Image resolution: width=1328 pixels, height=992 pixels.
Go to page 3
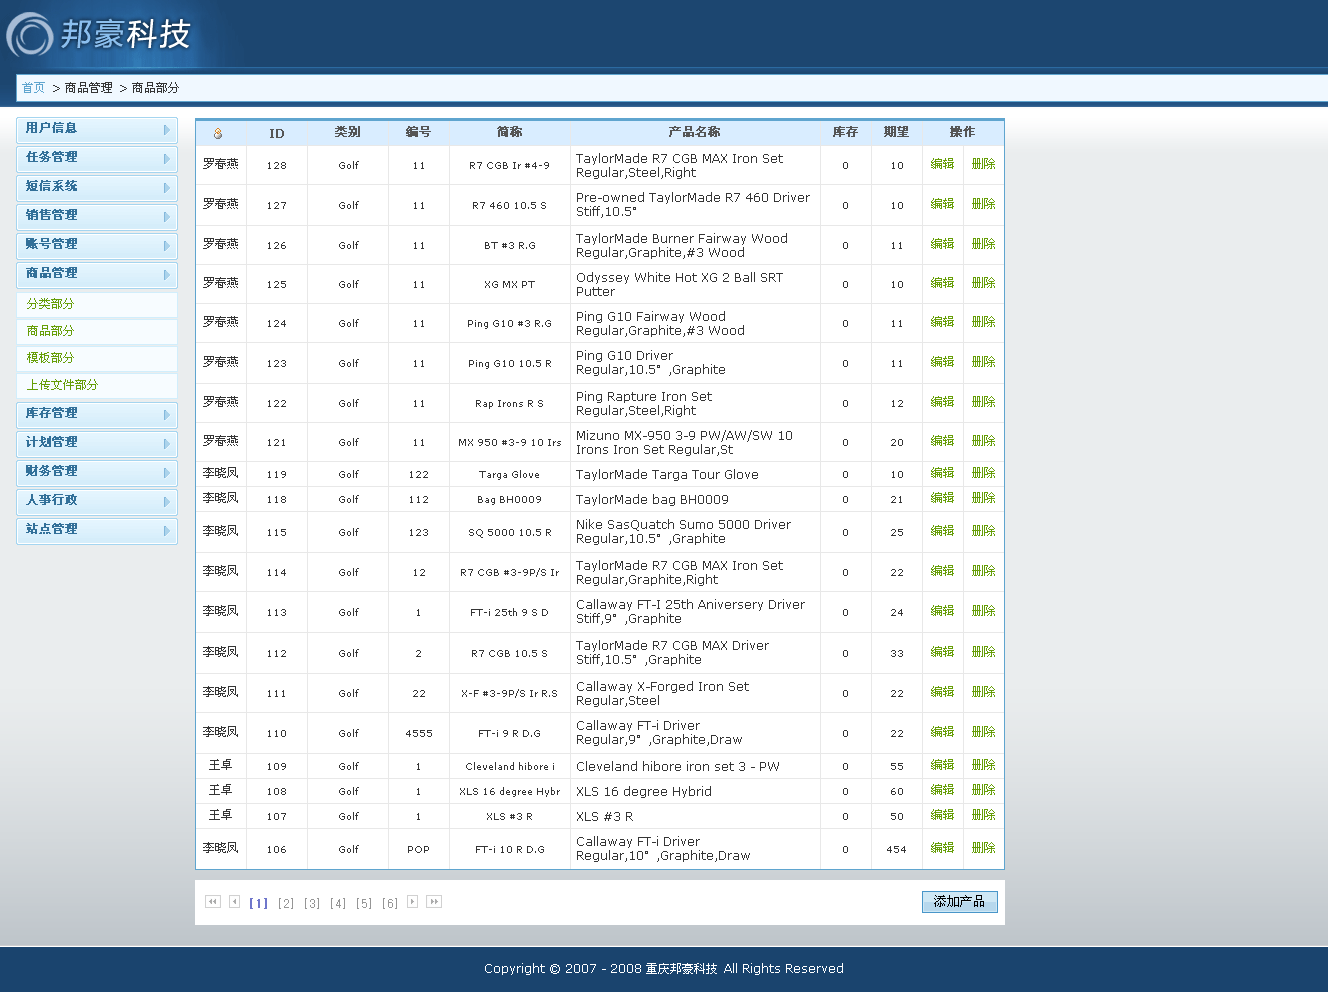tap(312, 903)
